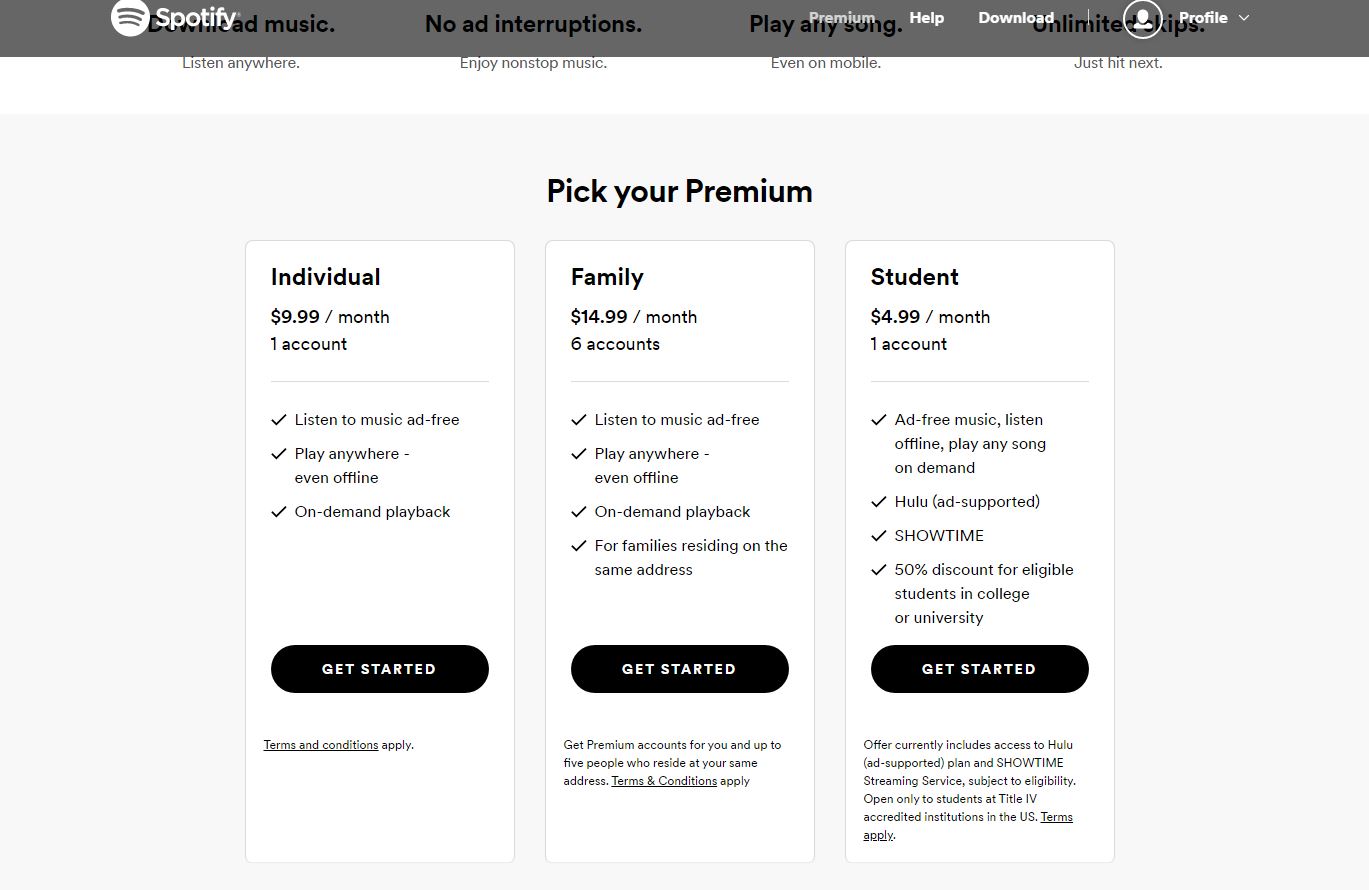
Task: Open the Help nav item
Action: 926,18
